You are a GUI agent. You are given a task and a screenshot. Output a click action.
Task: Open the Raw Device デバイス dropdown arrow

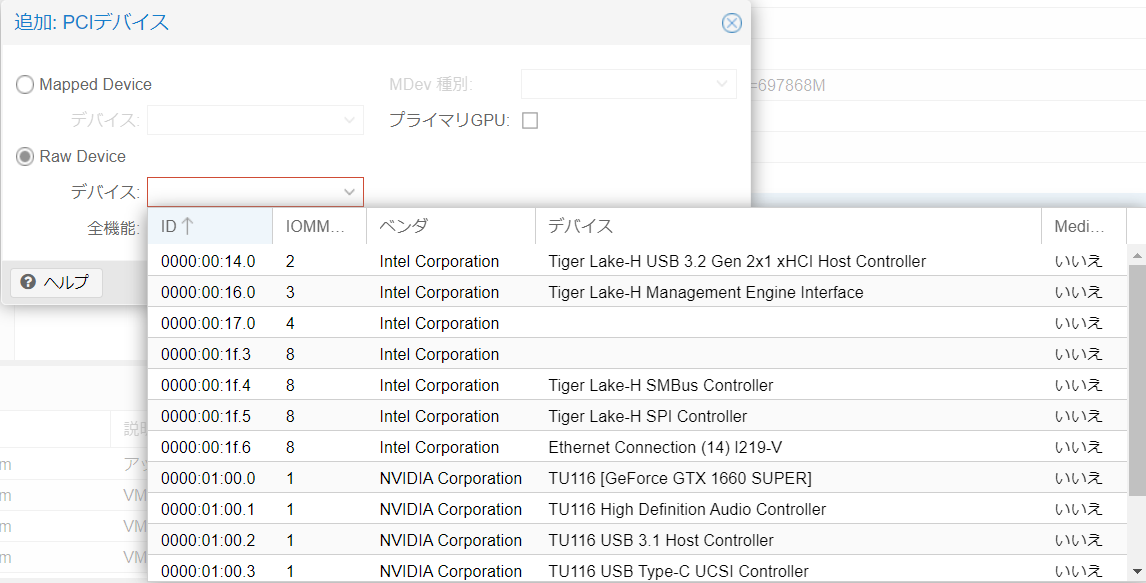point(349,192)
